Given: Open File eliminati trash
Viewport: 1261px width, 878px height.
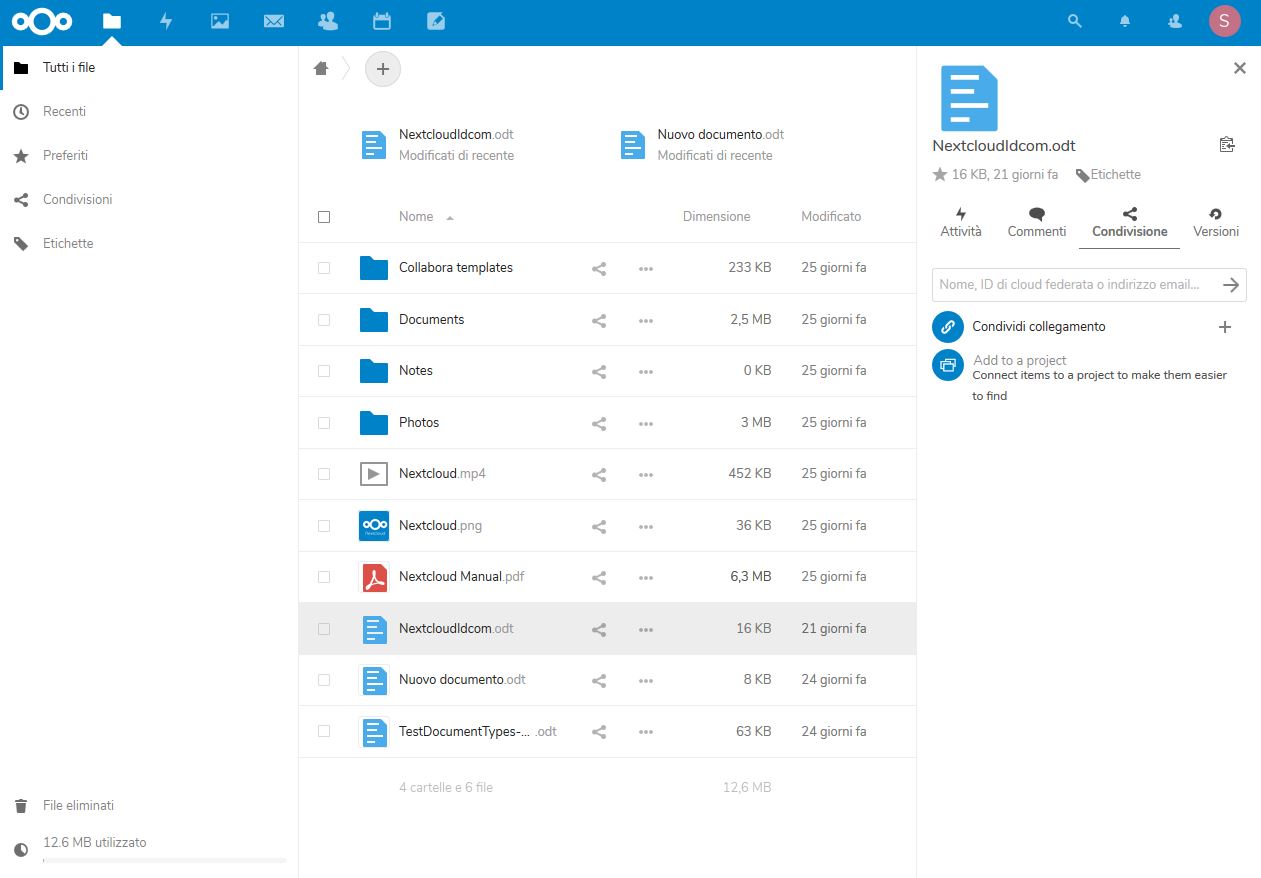Looking at the screenshot, I should click(x=150, y=806).
